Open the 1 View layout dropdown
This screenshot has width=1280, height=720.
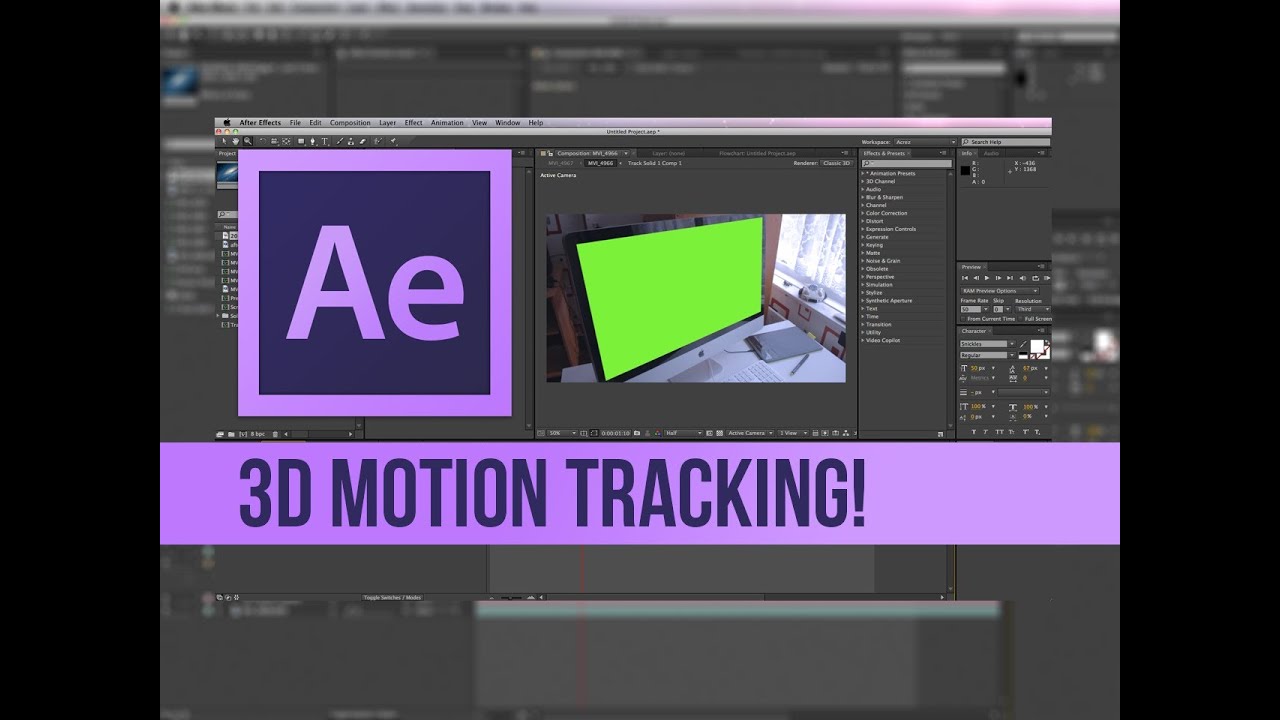(793, 433)
